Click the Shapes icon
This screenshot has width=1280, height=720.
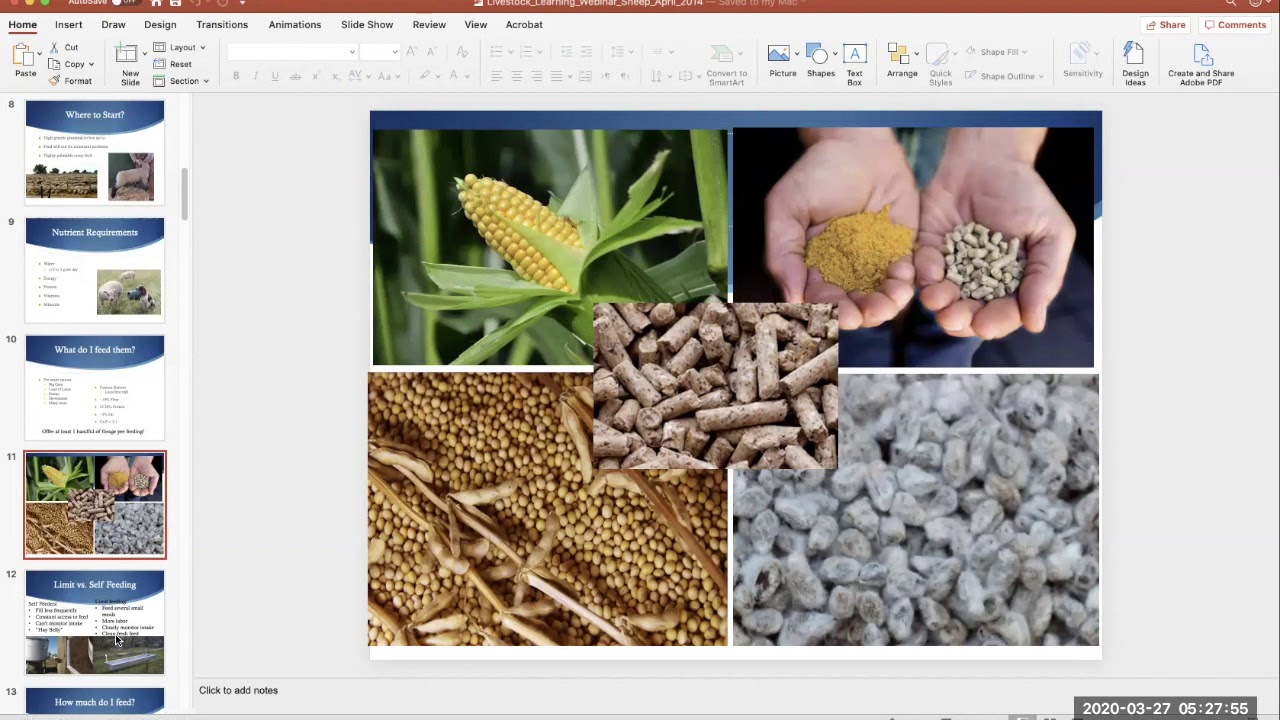[818, 54]
